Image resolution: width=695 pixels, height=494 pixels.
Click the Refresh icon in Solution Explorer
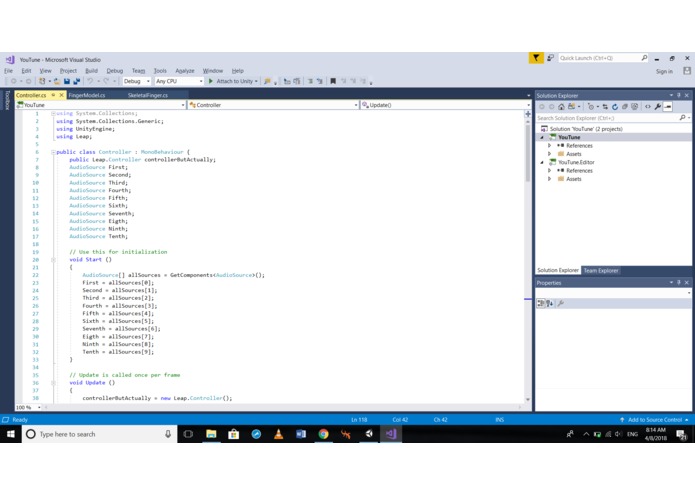click(x=615, y=107)
